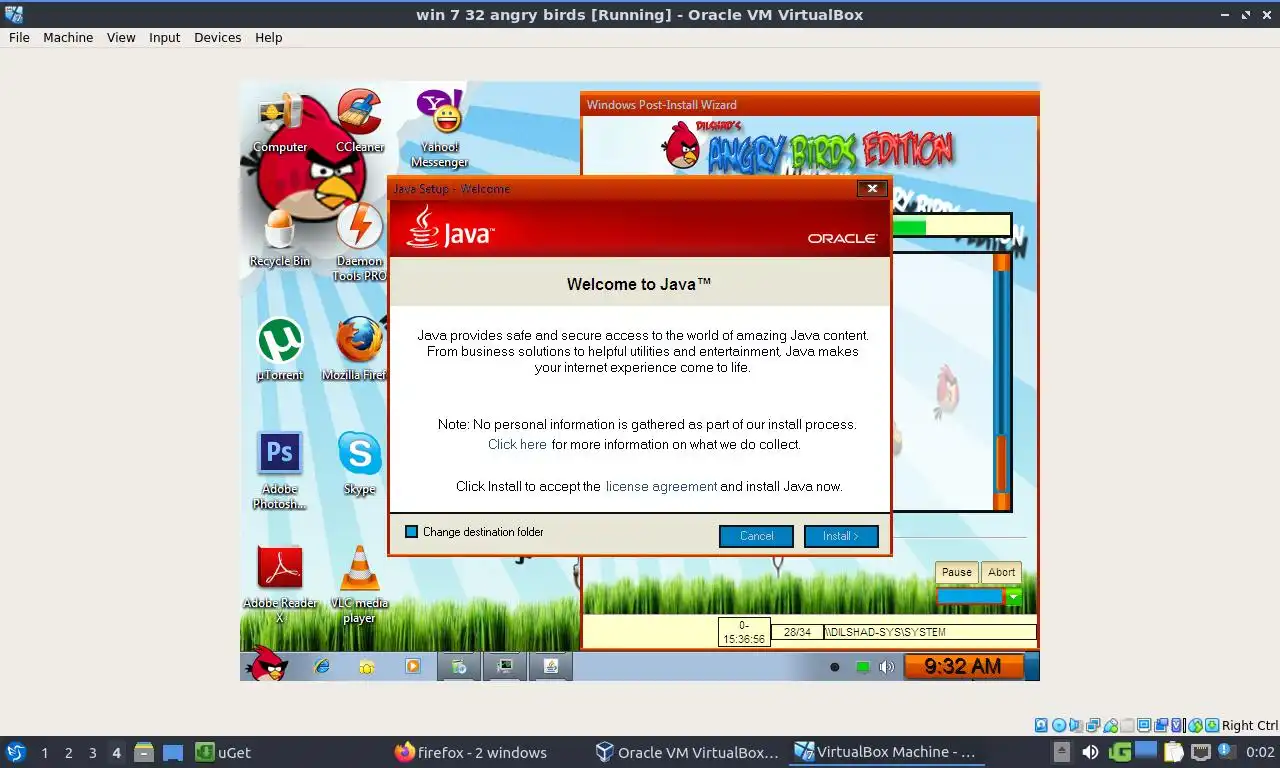Switch to host workspace 1
This screenshot has height=768, width=1280.
(x=44, y=753)
